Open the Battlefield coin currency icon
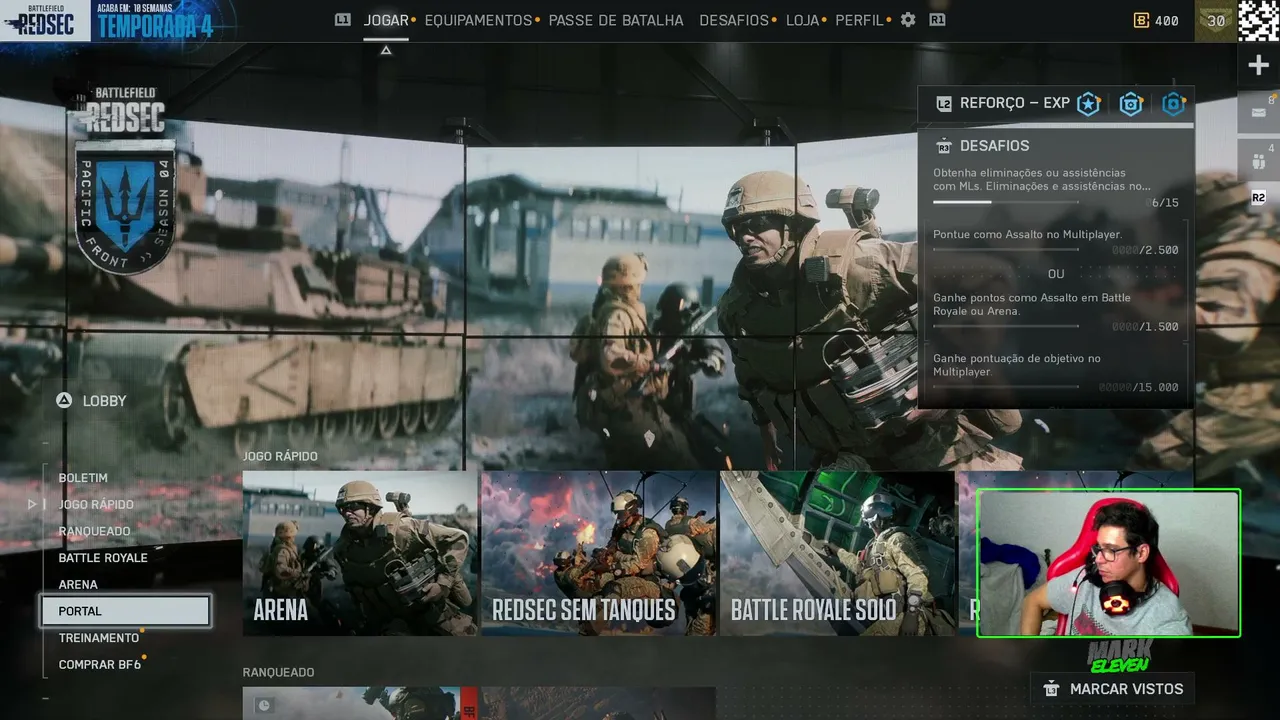1280x720 pixels. pyautogui.click(x=1141, y=20)
